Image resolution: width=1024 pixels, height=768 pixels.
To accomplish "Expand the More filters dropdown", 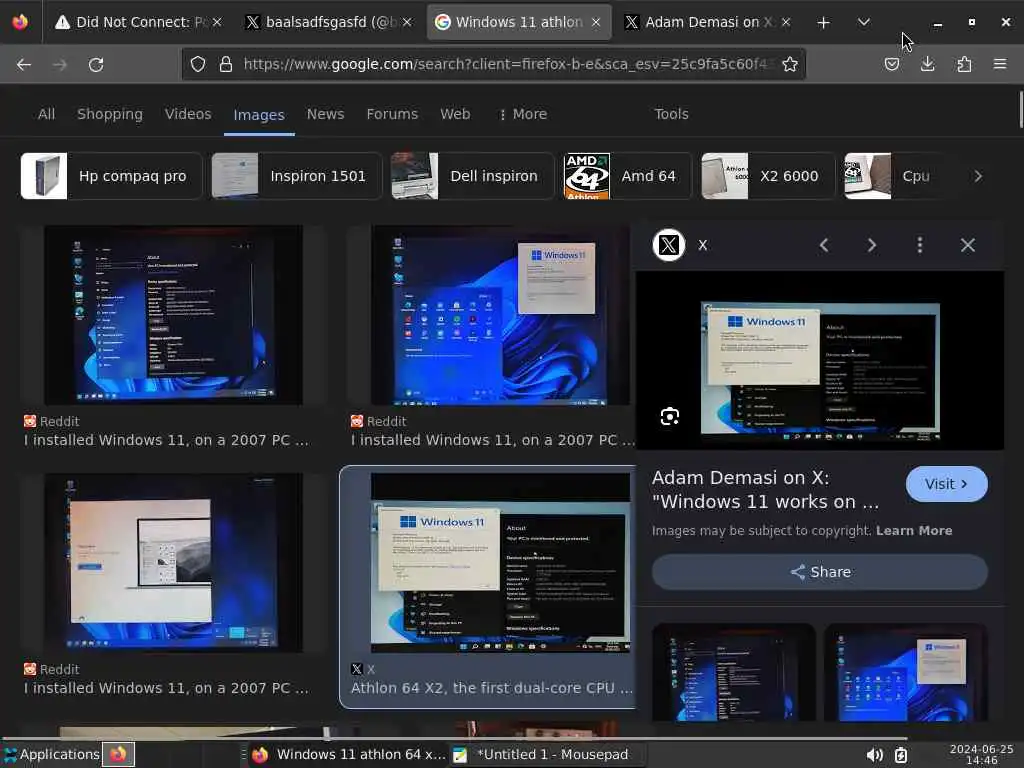I will [x=522, y=114].
